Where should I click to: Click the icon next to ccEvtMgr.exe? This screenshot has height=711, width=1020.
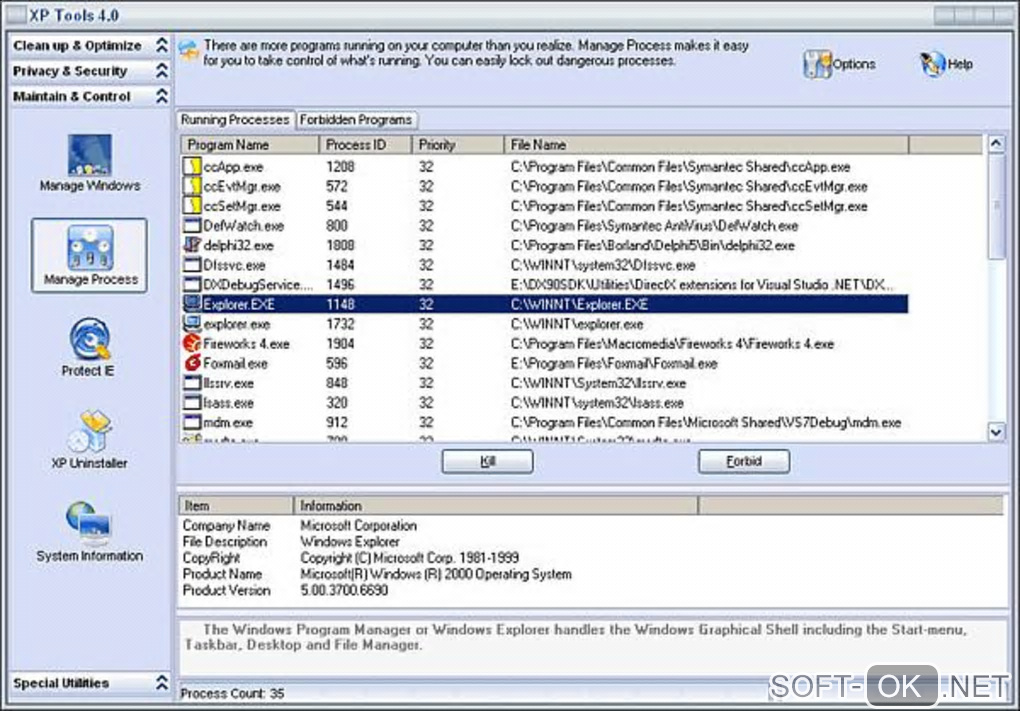[x=192, y=186]
